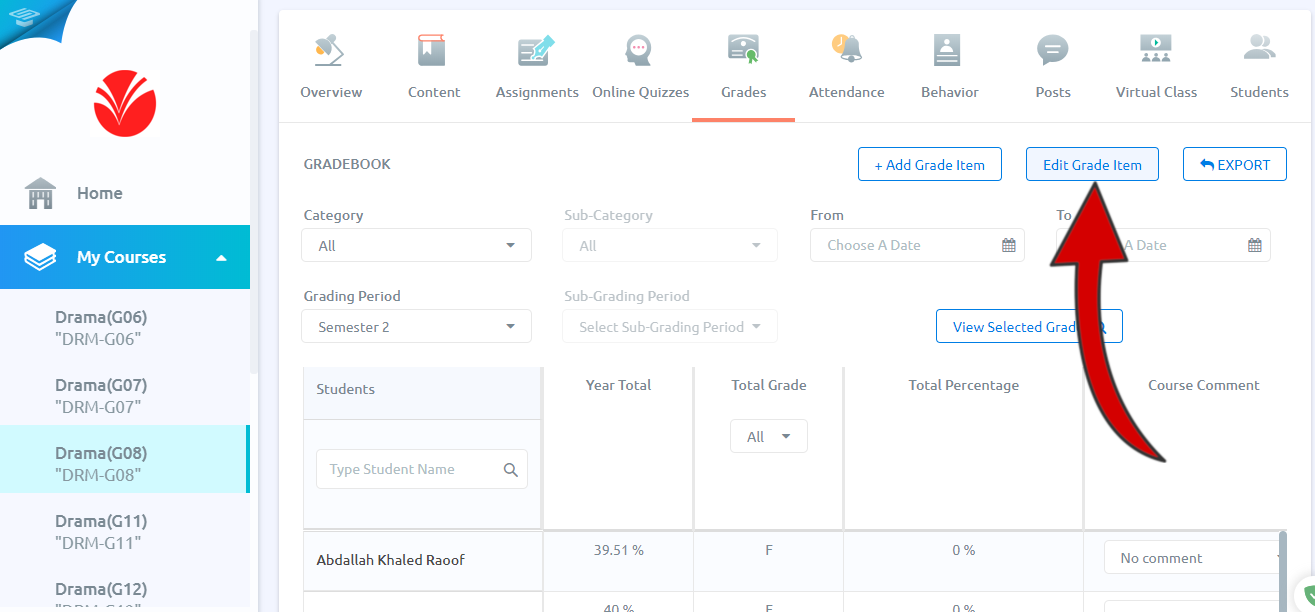1315x612 pixels.
Task: Open the Sub-Category dropdown
Action: point(670,245)
